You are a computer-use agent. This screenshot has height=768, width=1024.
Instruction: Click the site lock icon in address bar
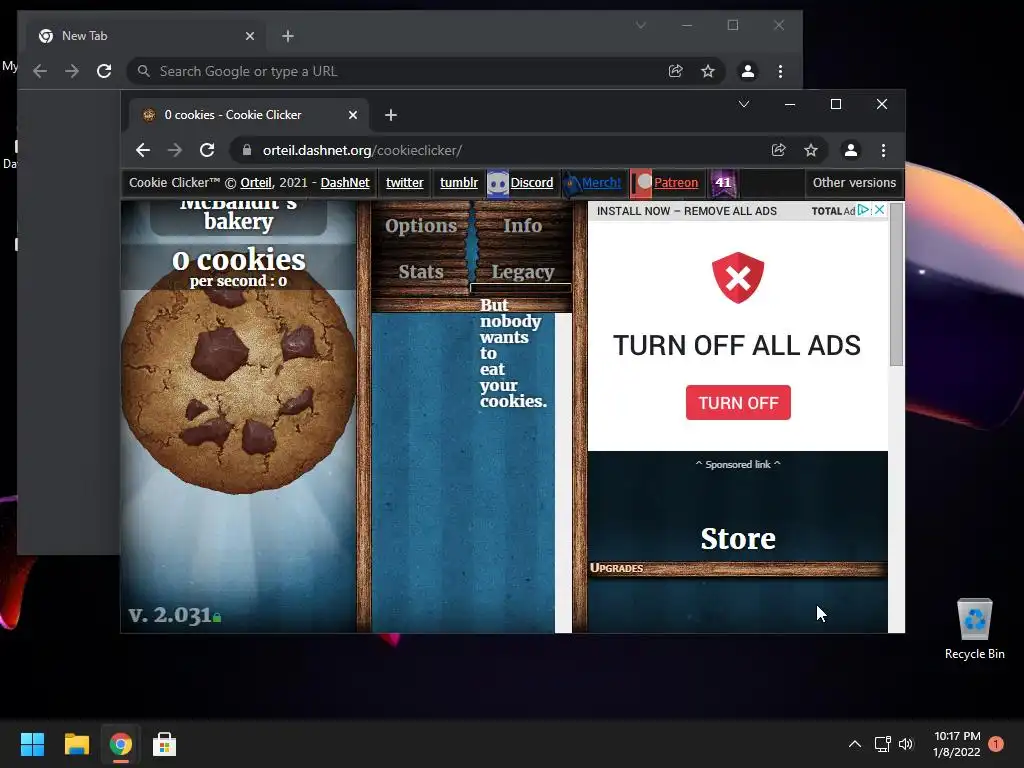246,150
